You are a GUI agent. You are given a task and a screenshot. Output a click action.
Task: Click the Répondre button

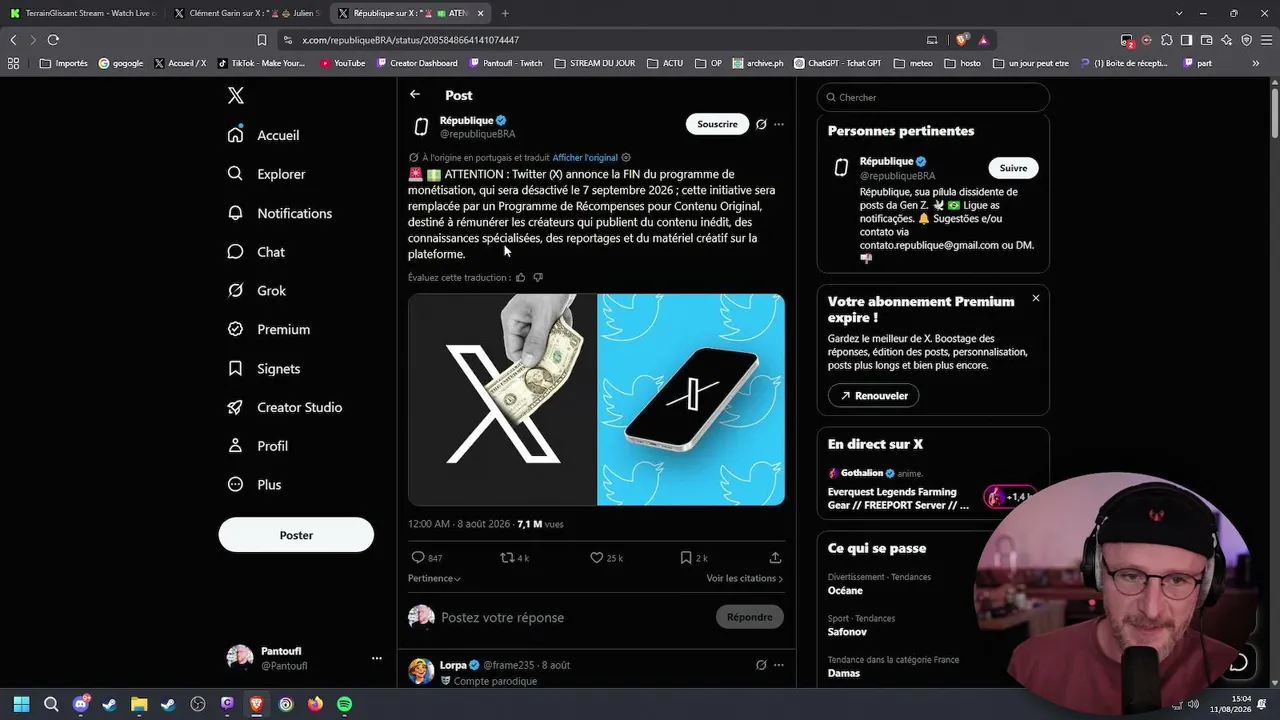(x=749, y=617)
